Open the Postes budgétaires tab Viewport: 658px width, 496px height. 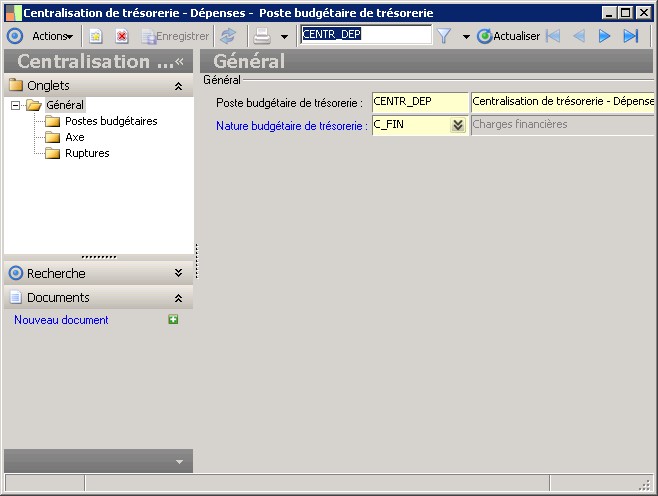[111, 121]
